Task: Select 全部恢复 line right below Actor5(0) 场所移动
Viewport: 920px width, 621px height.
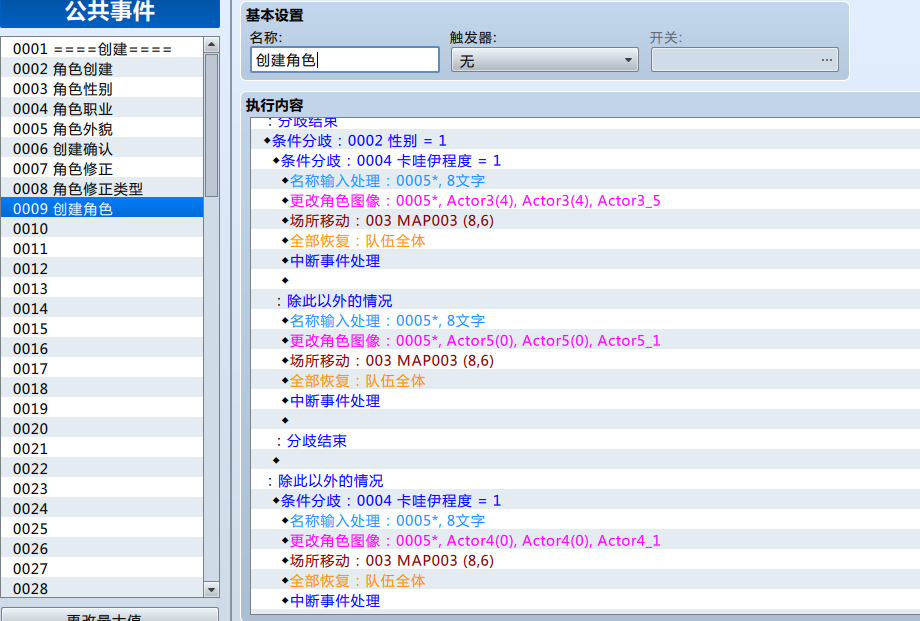Action: [x=586, y=380]
